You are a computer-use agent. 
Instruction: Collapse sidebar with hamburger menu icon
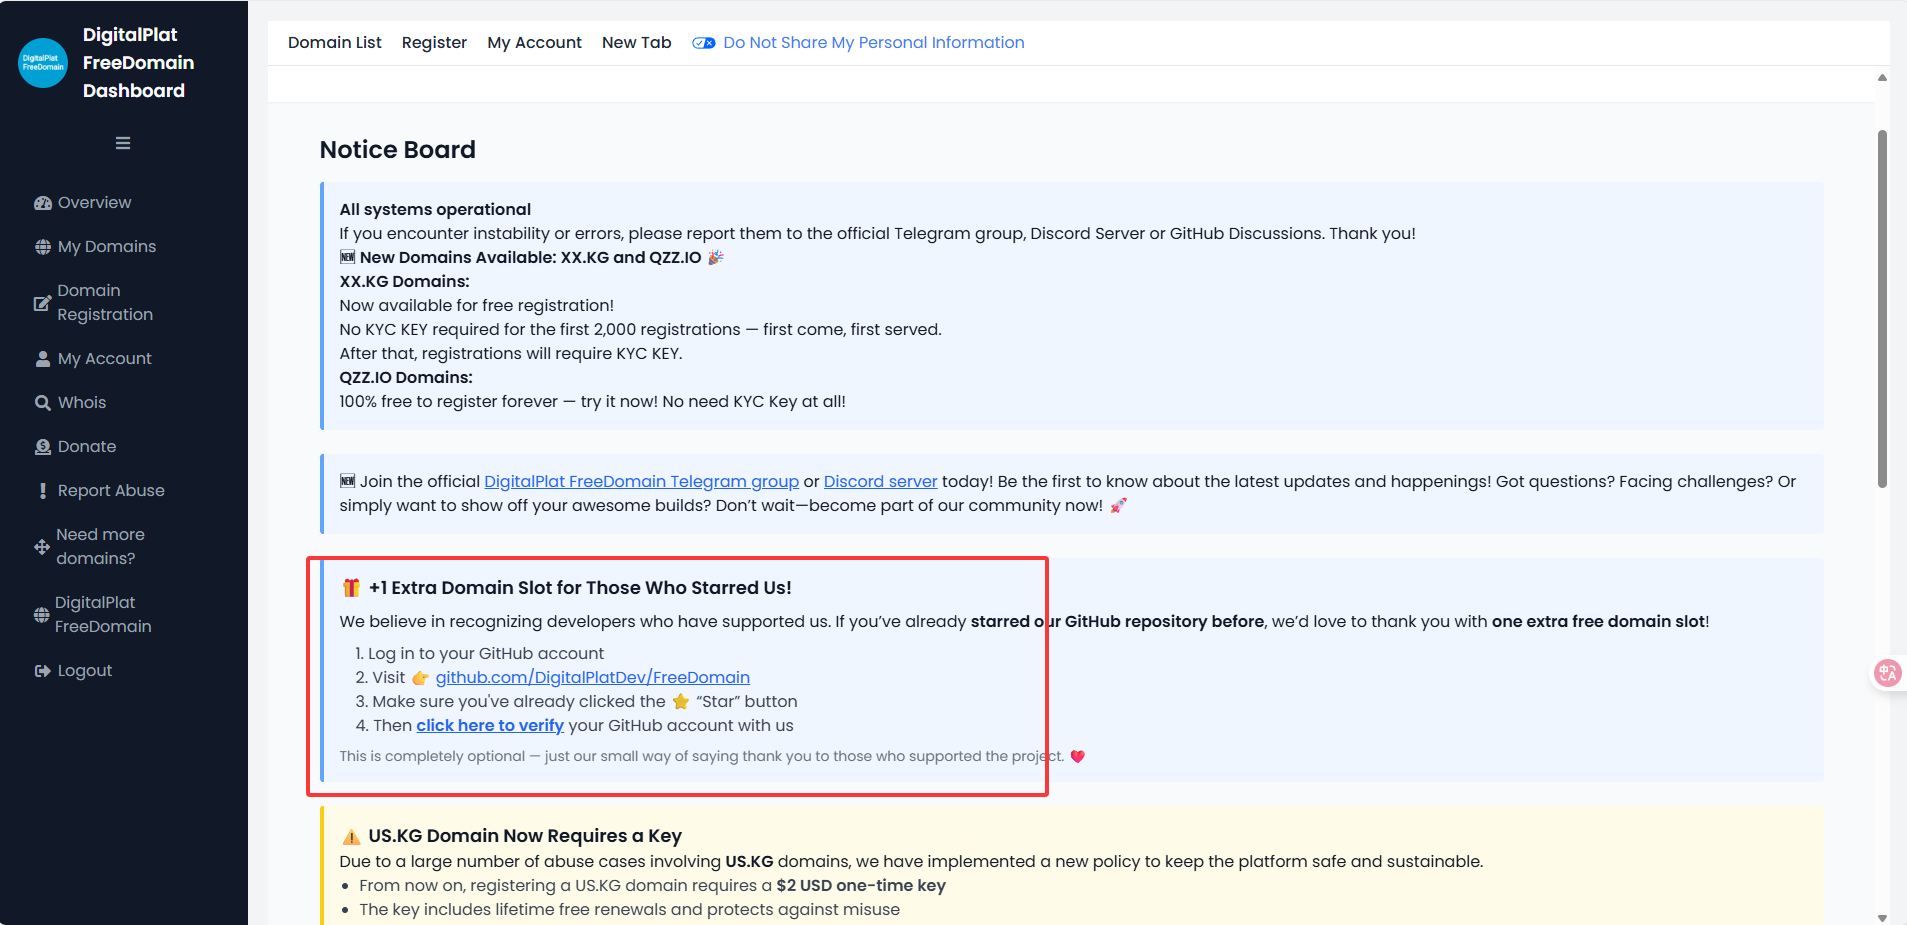(123, 143)
